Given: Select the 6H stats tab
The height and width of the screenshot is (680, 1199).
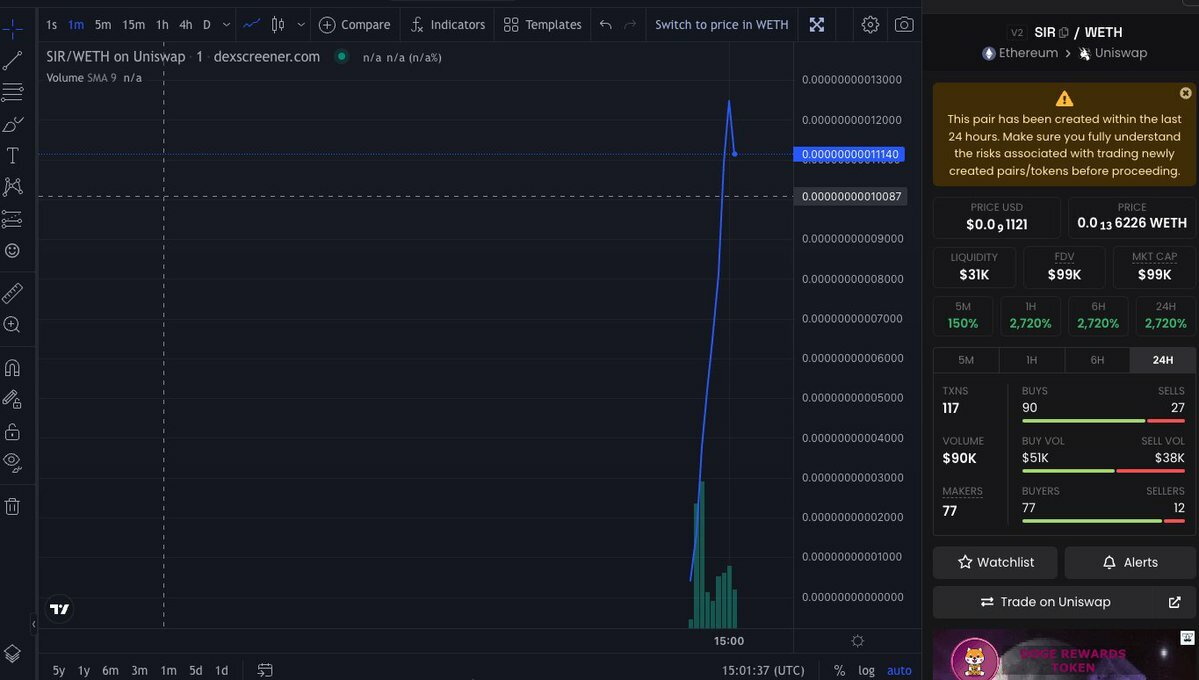Looking at the screenshot, I should click(1097, 360).
